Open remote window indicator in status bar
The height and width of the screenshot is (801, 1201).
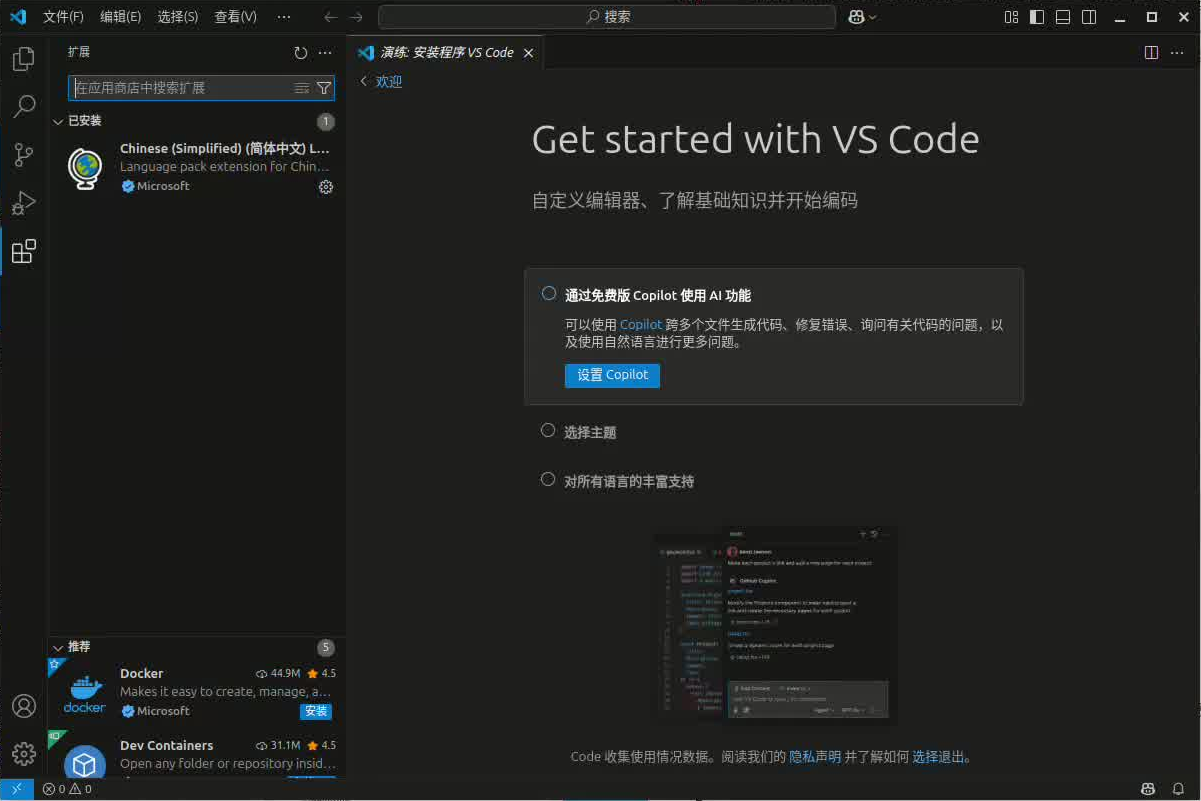[17, 789]
